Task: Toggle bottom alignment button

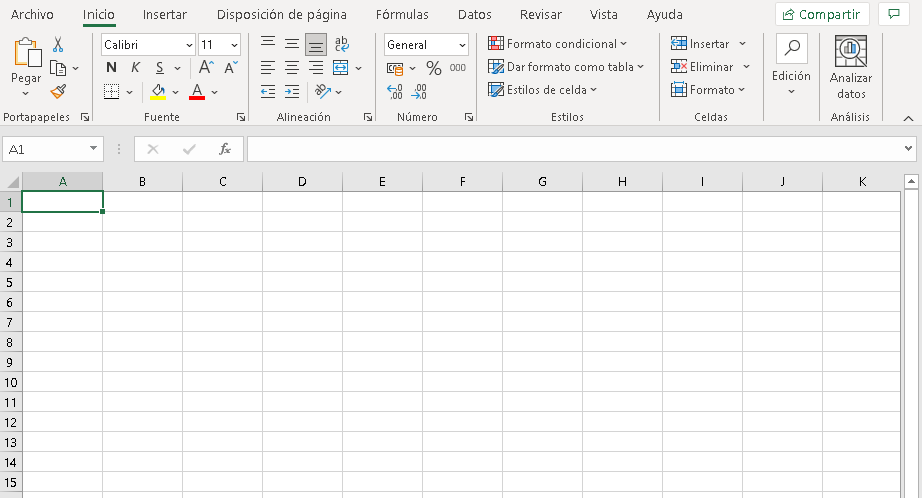Action: (x=316, y=45)
